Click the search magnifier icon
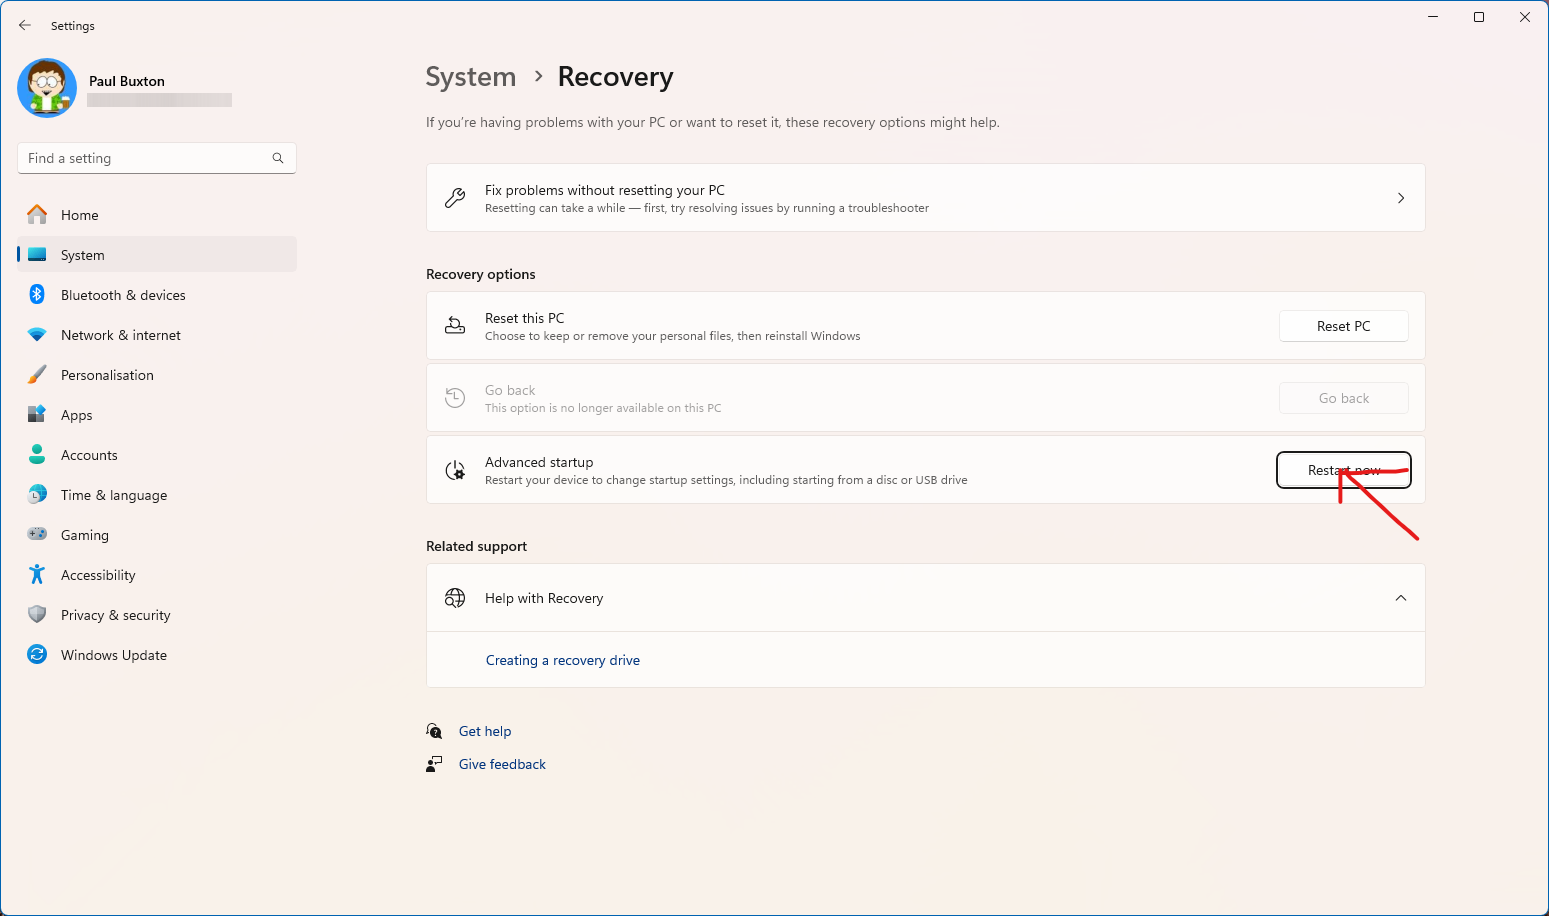This screenshot has height=916, width=1549. click(278, 158)
